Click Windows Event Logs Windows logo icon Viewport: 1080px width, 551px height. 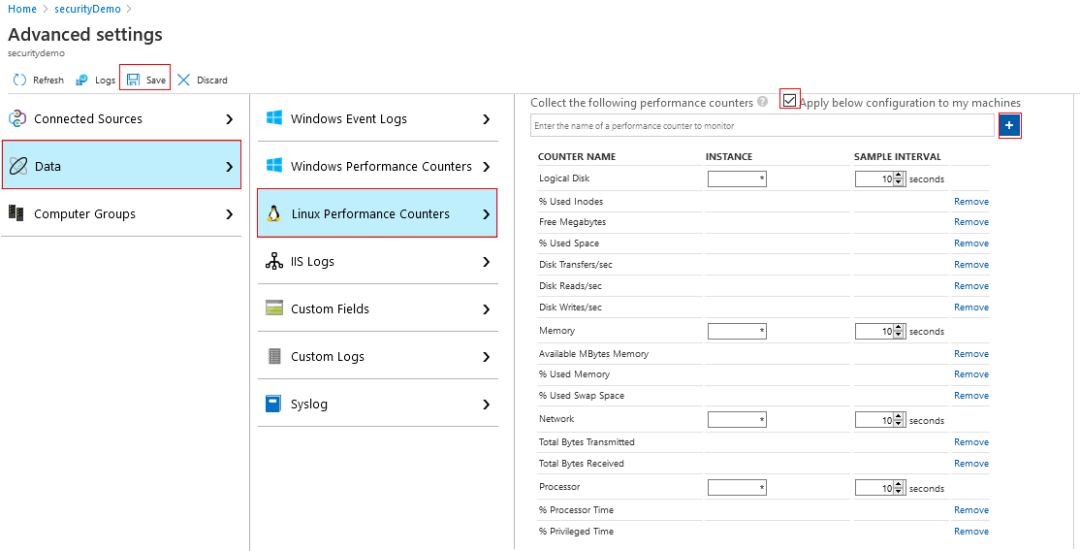274,118
